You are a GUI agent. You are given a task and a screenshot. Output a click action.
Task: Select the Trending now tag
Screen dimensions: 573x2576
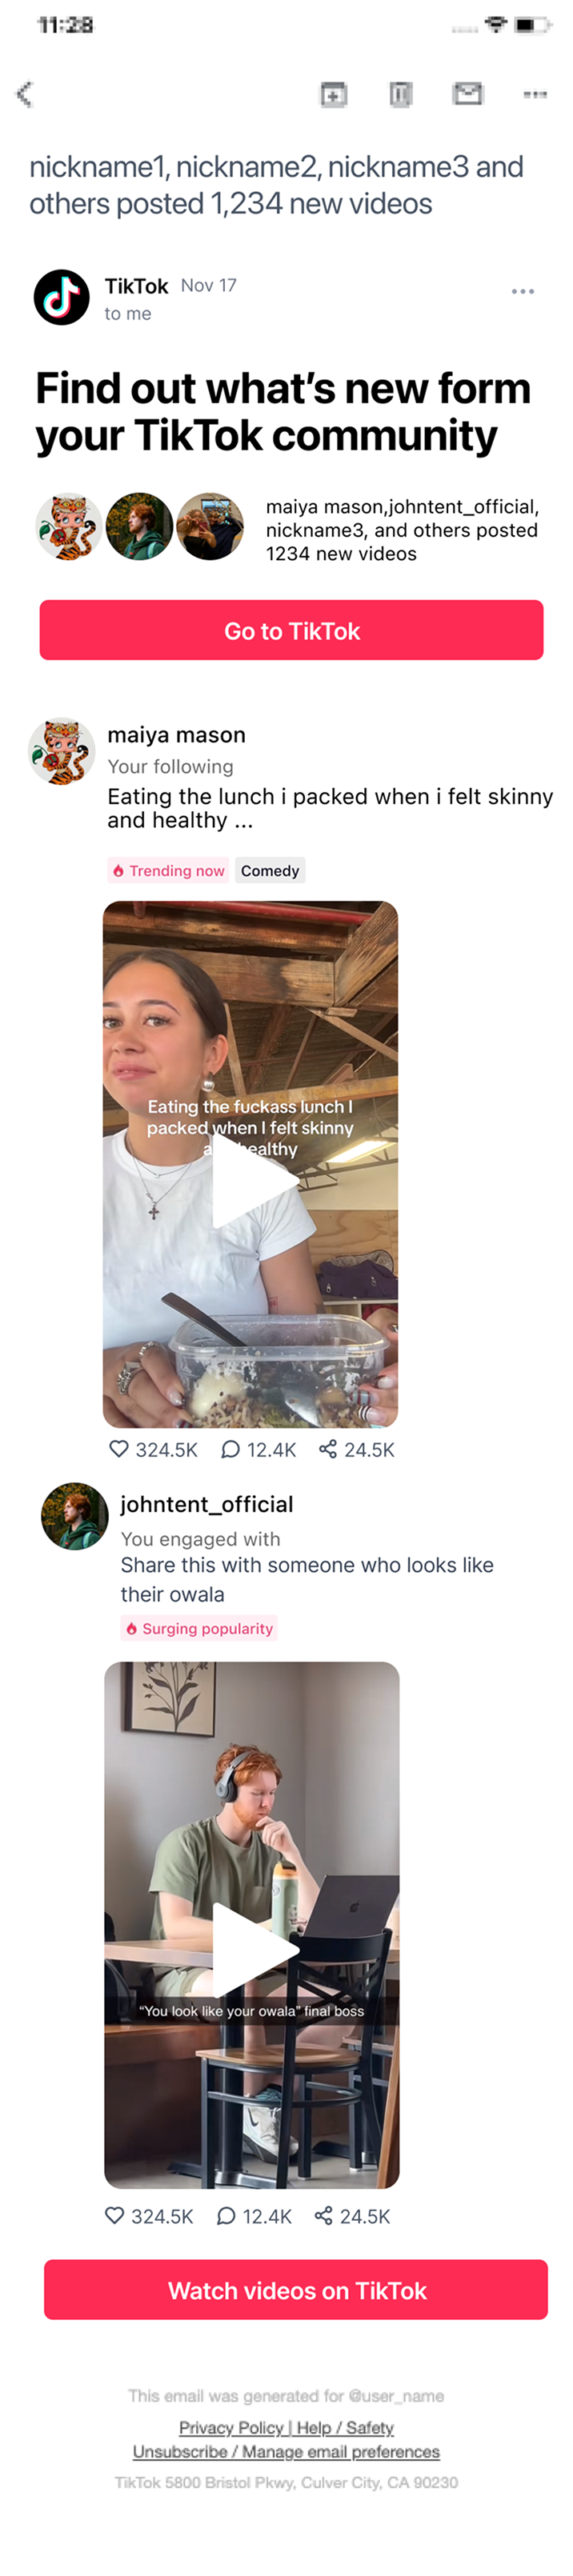pyautogui.click(x=169, y=870)
